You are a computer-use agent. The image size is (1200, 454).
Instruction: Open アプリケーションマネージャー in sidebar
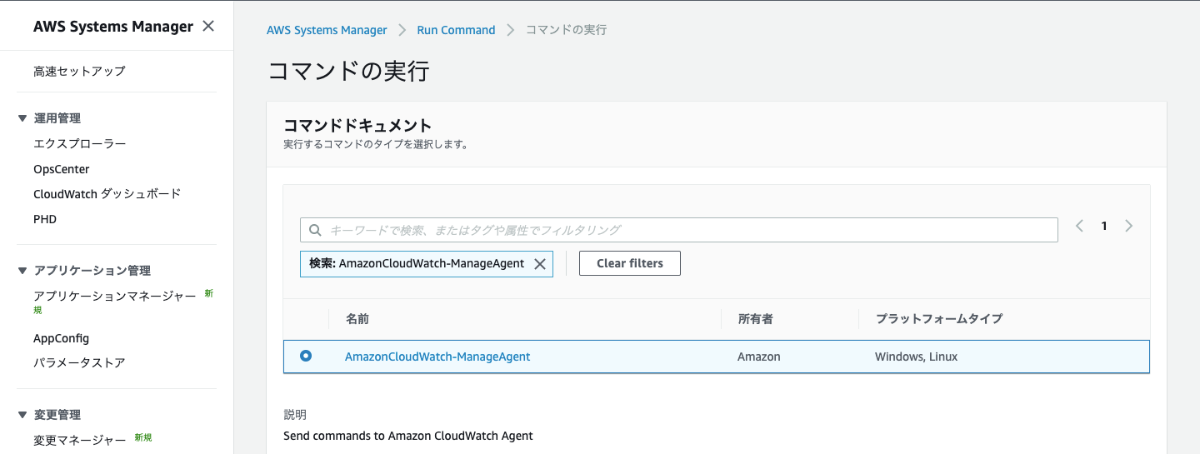tap(115, 296)
